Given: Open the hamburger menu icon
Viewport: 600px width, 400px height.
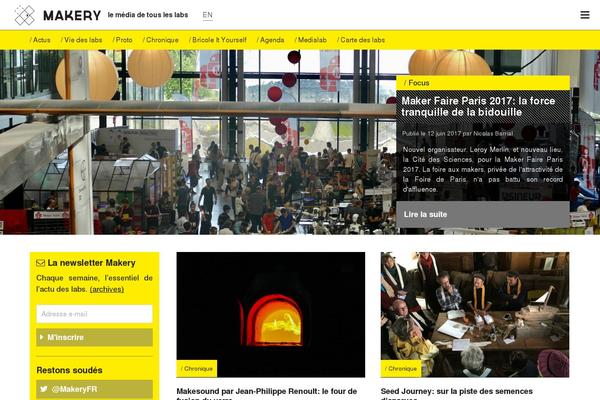Looking at the screenshot, I should click(x=585, y=15).
